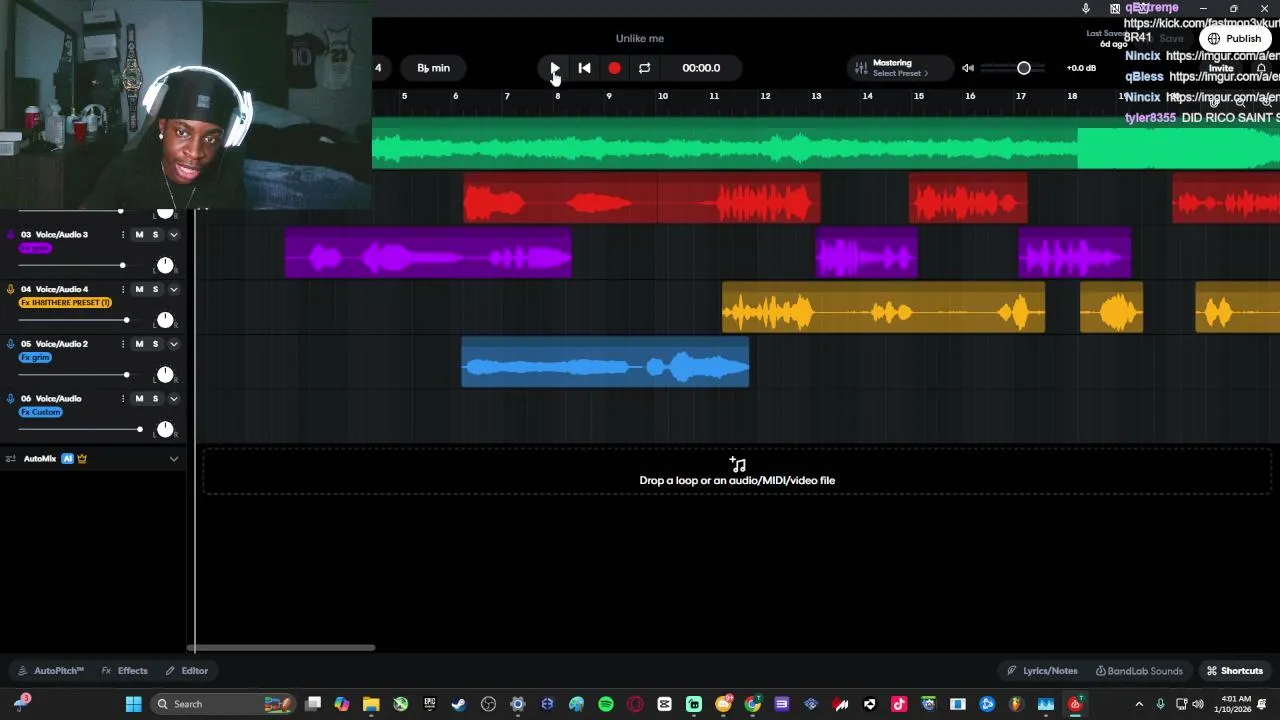Viewport: 1280px width, 720px height.
Task: Open the three-dot menu for Voice/Audio 3
Action: coord(123,234)
